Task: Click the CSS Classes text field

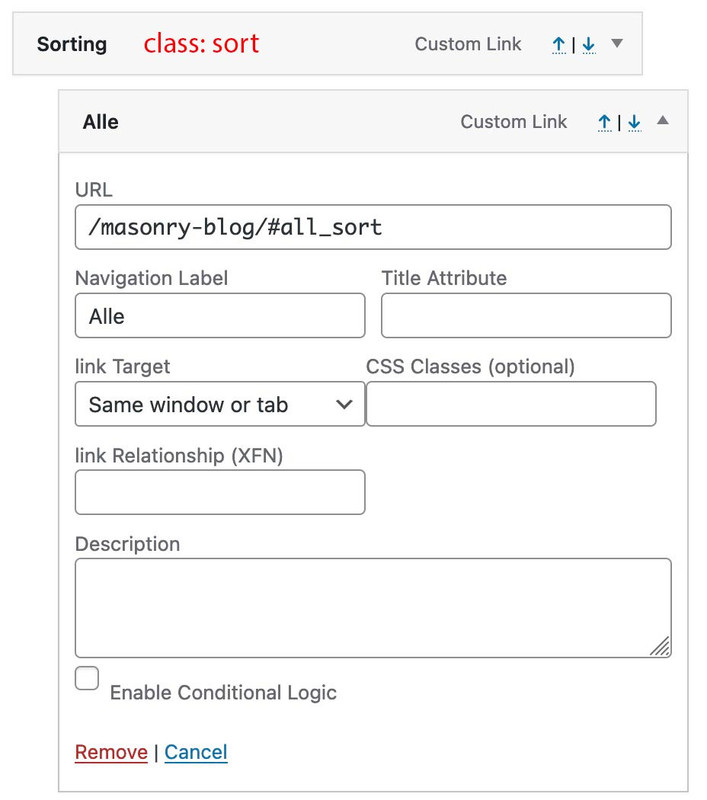Action: point(511,404)
